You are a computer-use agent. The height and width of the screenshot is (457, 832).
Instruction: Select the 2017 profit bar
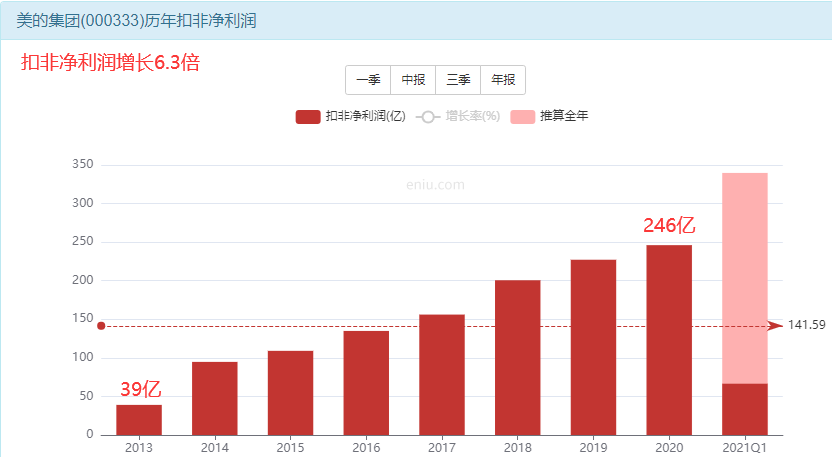(442, 375)
